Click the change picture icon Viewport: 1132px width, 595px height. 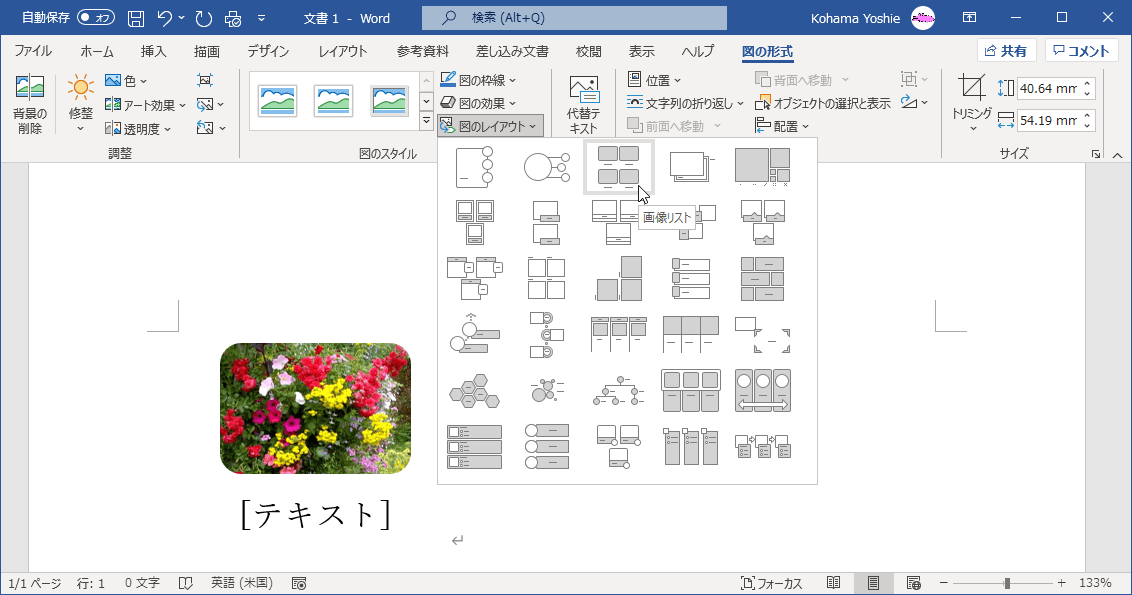click(x=209, y=105)
